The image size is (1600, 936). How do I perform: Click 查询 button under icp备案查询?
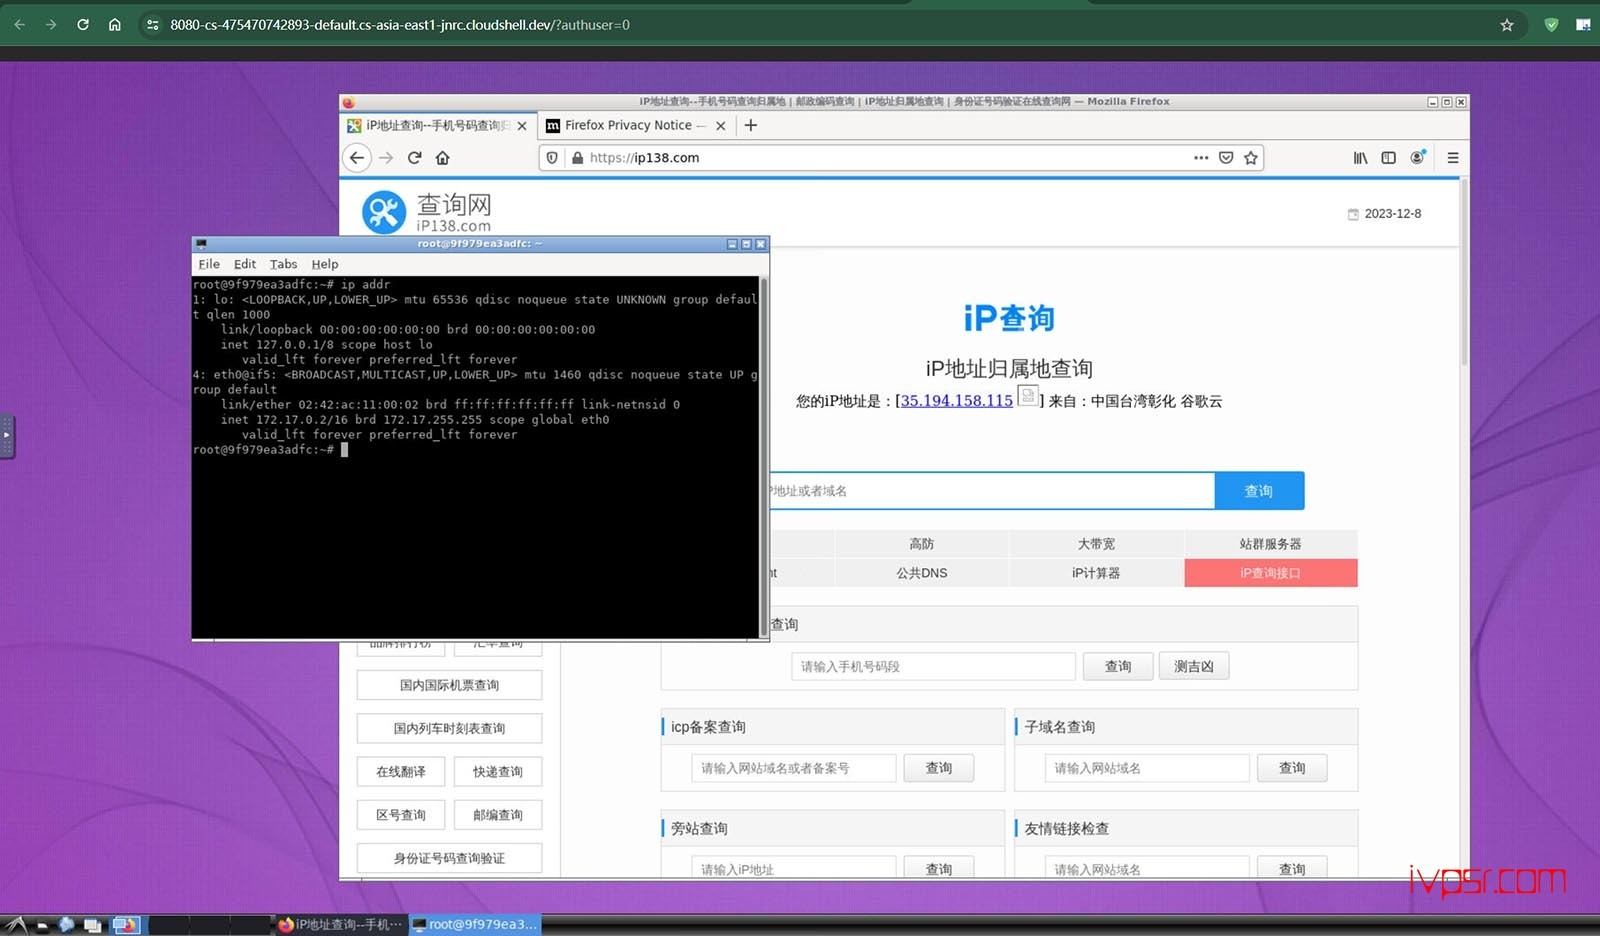(x=939, y=768)
